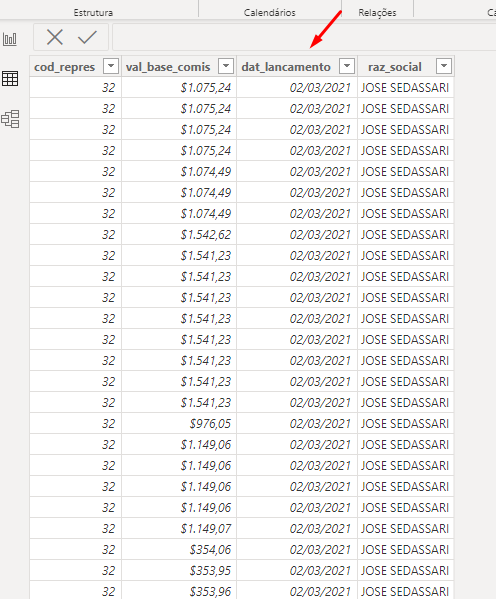
Task: Open the Model relationships view
Action: point(10,119)
